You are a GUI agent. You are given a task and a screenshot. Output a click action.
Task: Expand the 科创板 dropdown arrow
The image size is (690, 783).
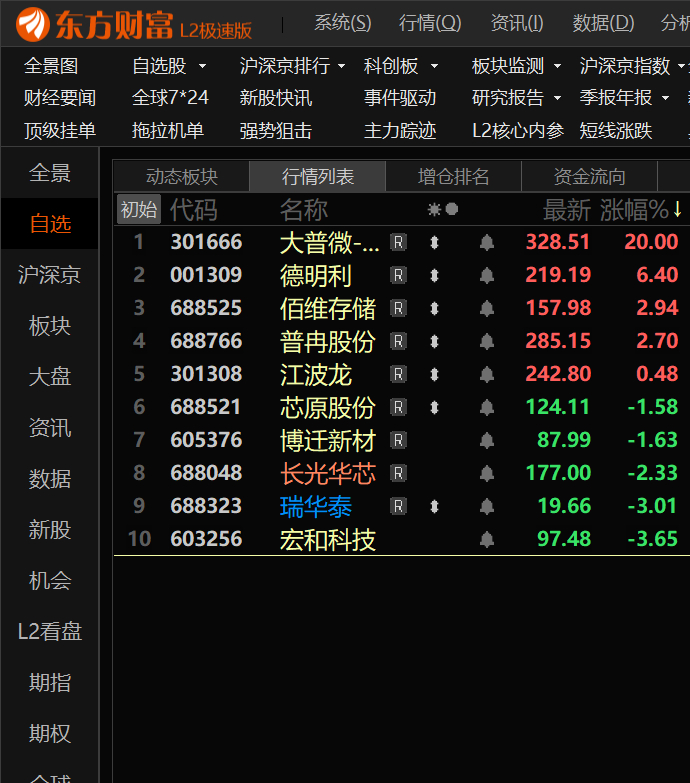pos(434,66)
